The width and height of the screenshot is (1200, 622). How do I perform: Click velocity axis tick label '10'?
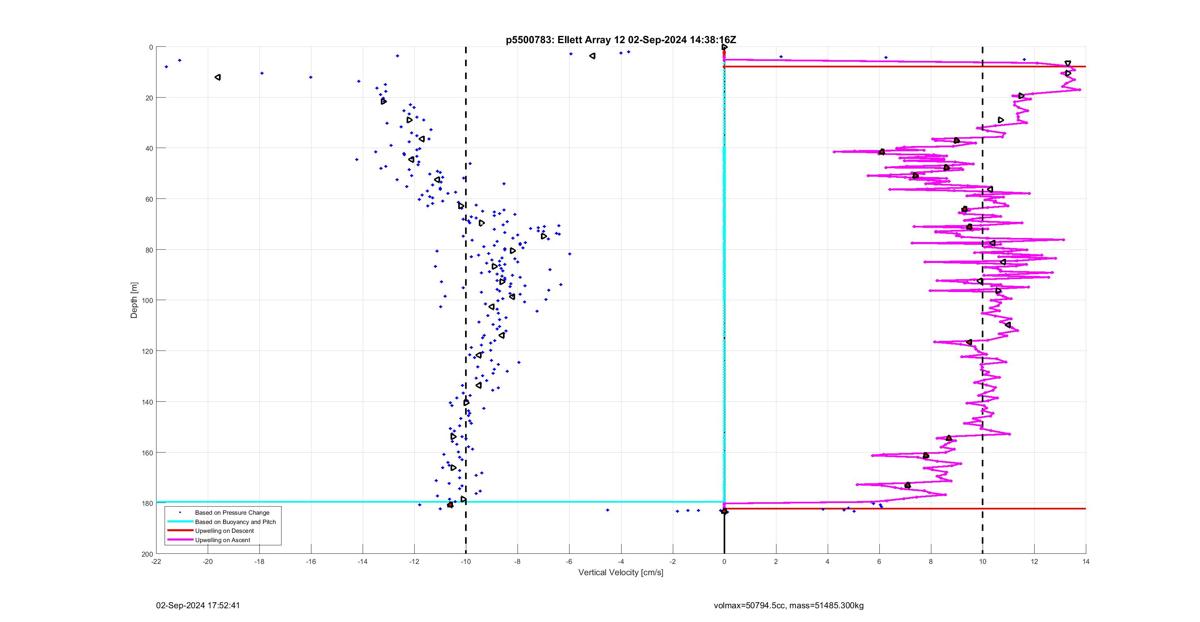[983, 561]
